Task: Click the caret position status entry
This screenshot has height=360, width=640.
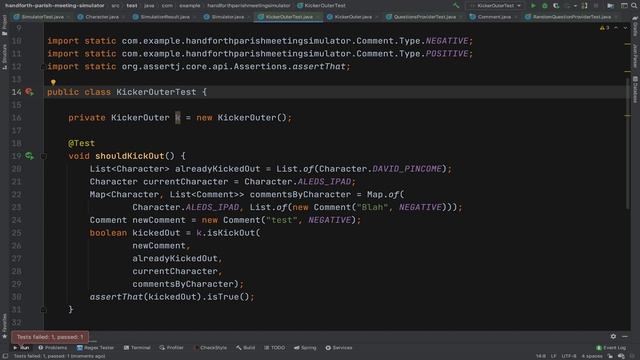Action: pyautogui.click(x=540, y=356)
